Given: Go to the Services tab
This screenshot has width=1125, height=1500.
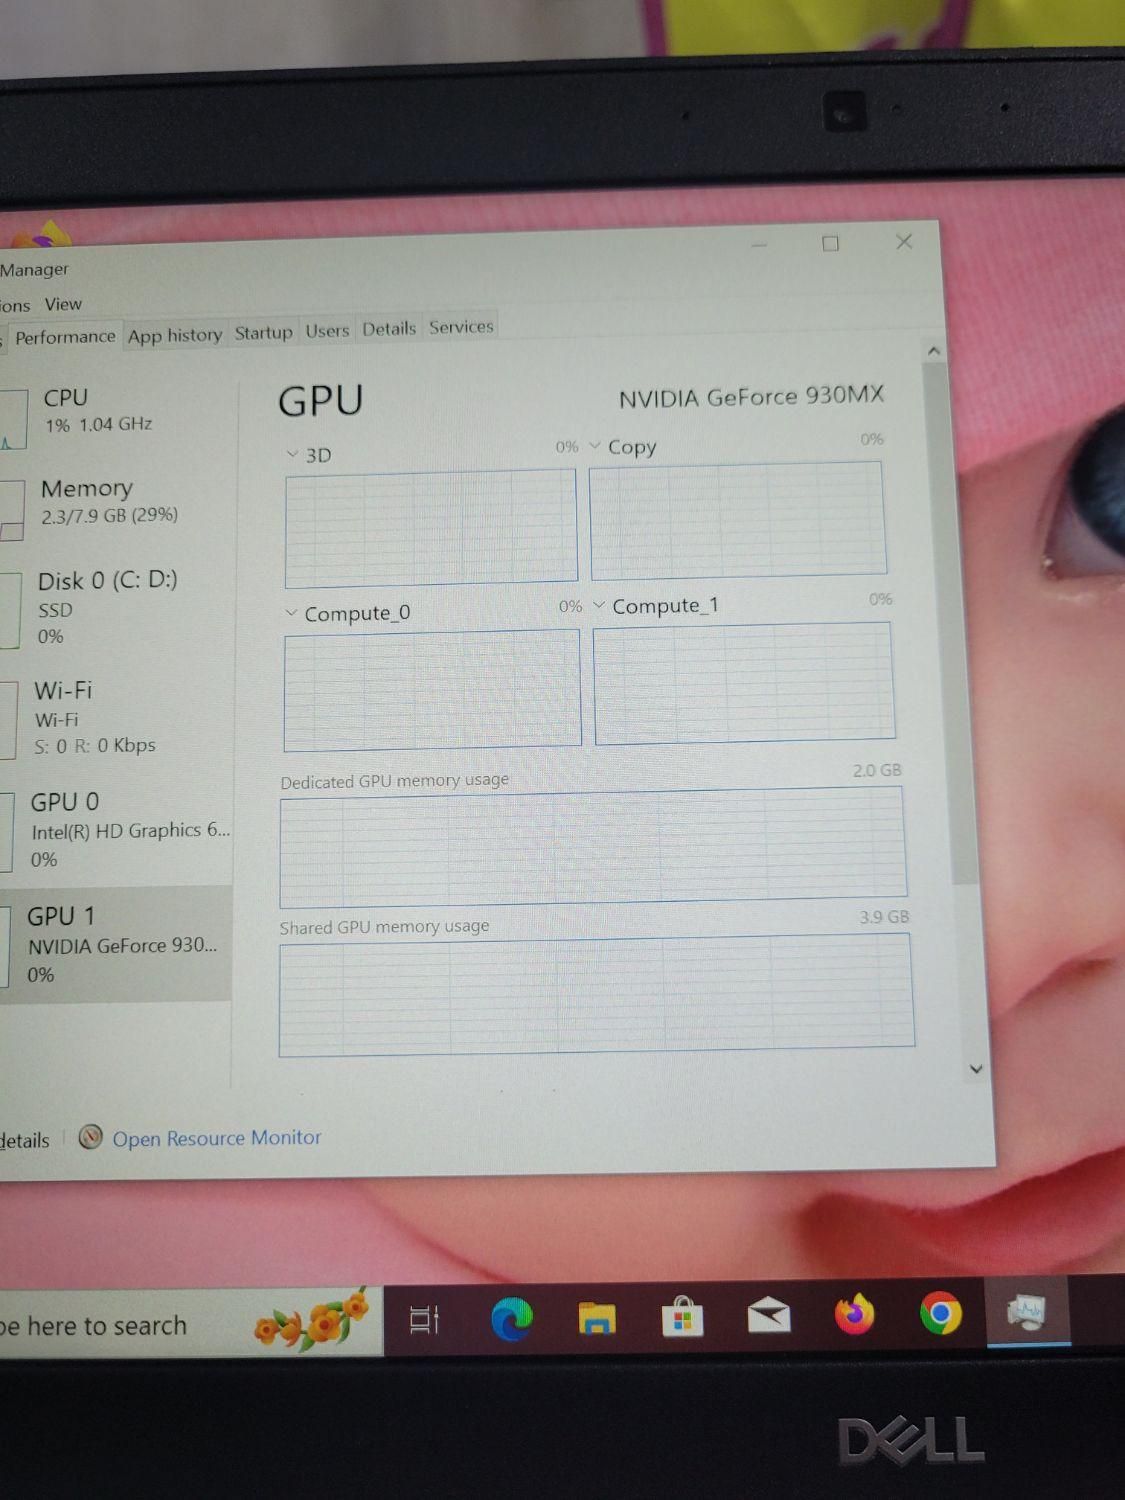Looking at the screenshot, I should tap(461, 327).
